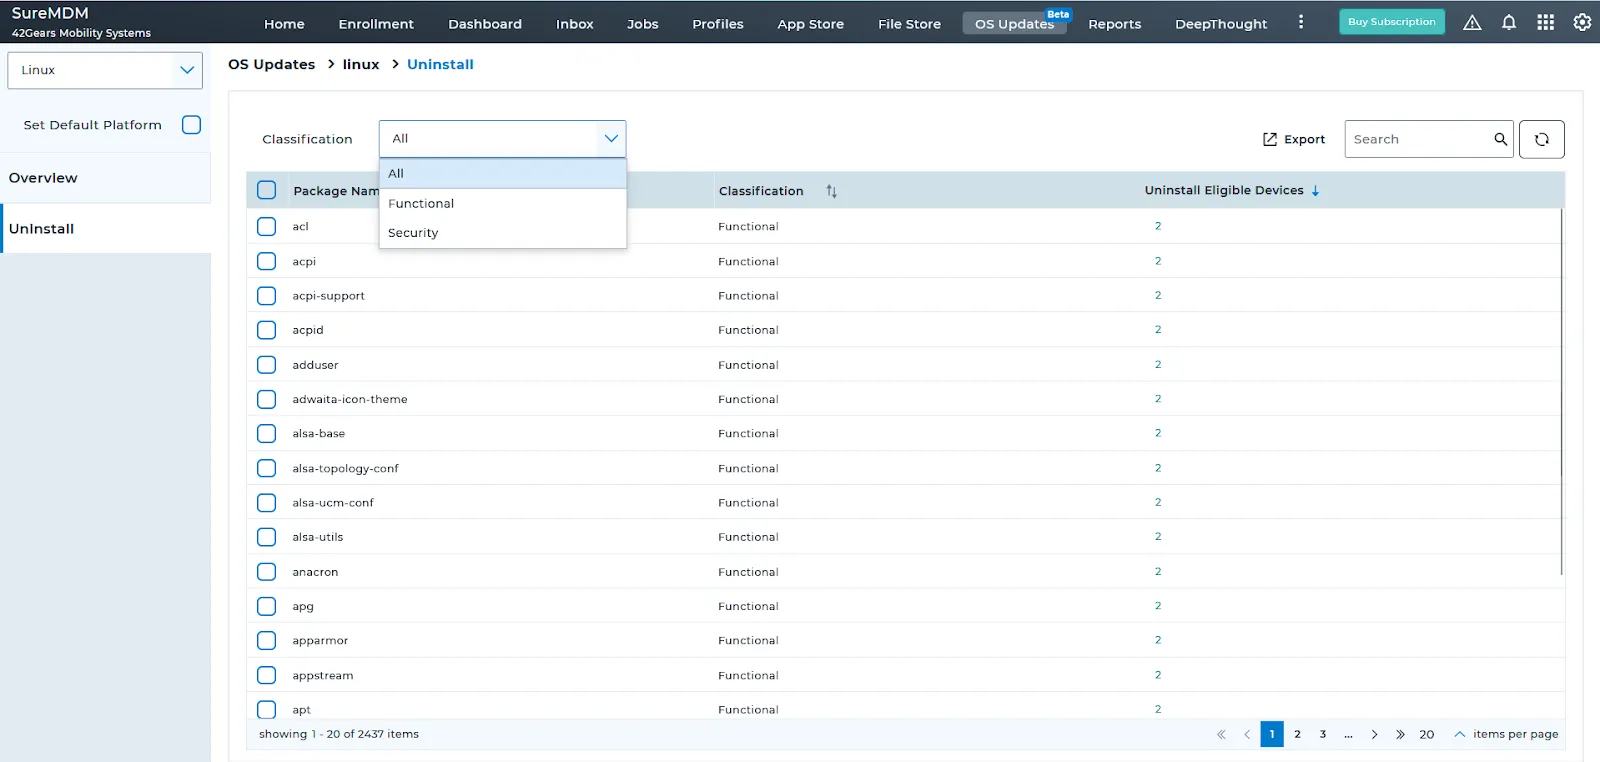Click the warning triangle alert icon
Image resolution: width=1600 pixels, height=762 pixels.
point(1472,22)
